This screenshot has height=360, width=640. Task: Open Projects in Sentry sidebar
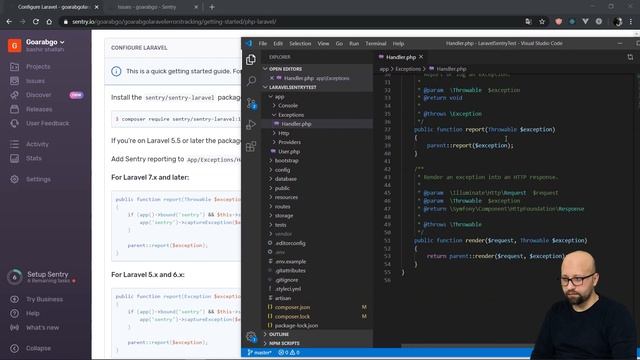coord(38,67)
